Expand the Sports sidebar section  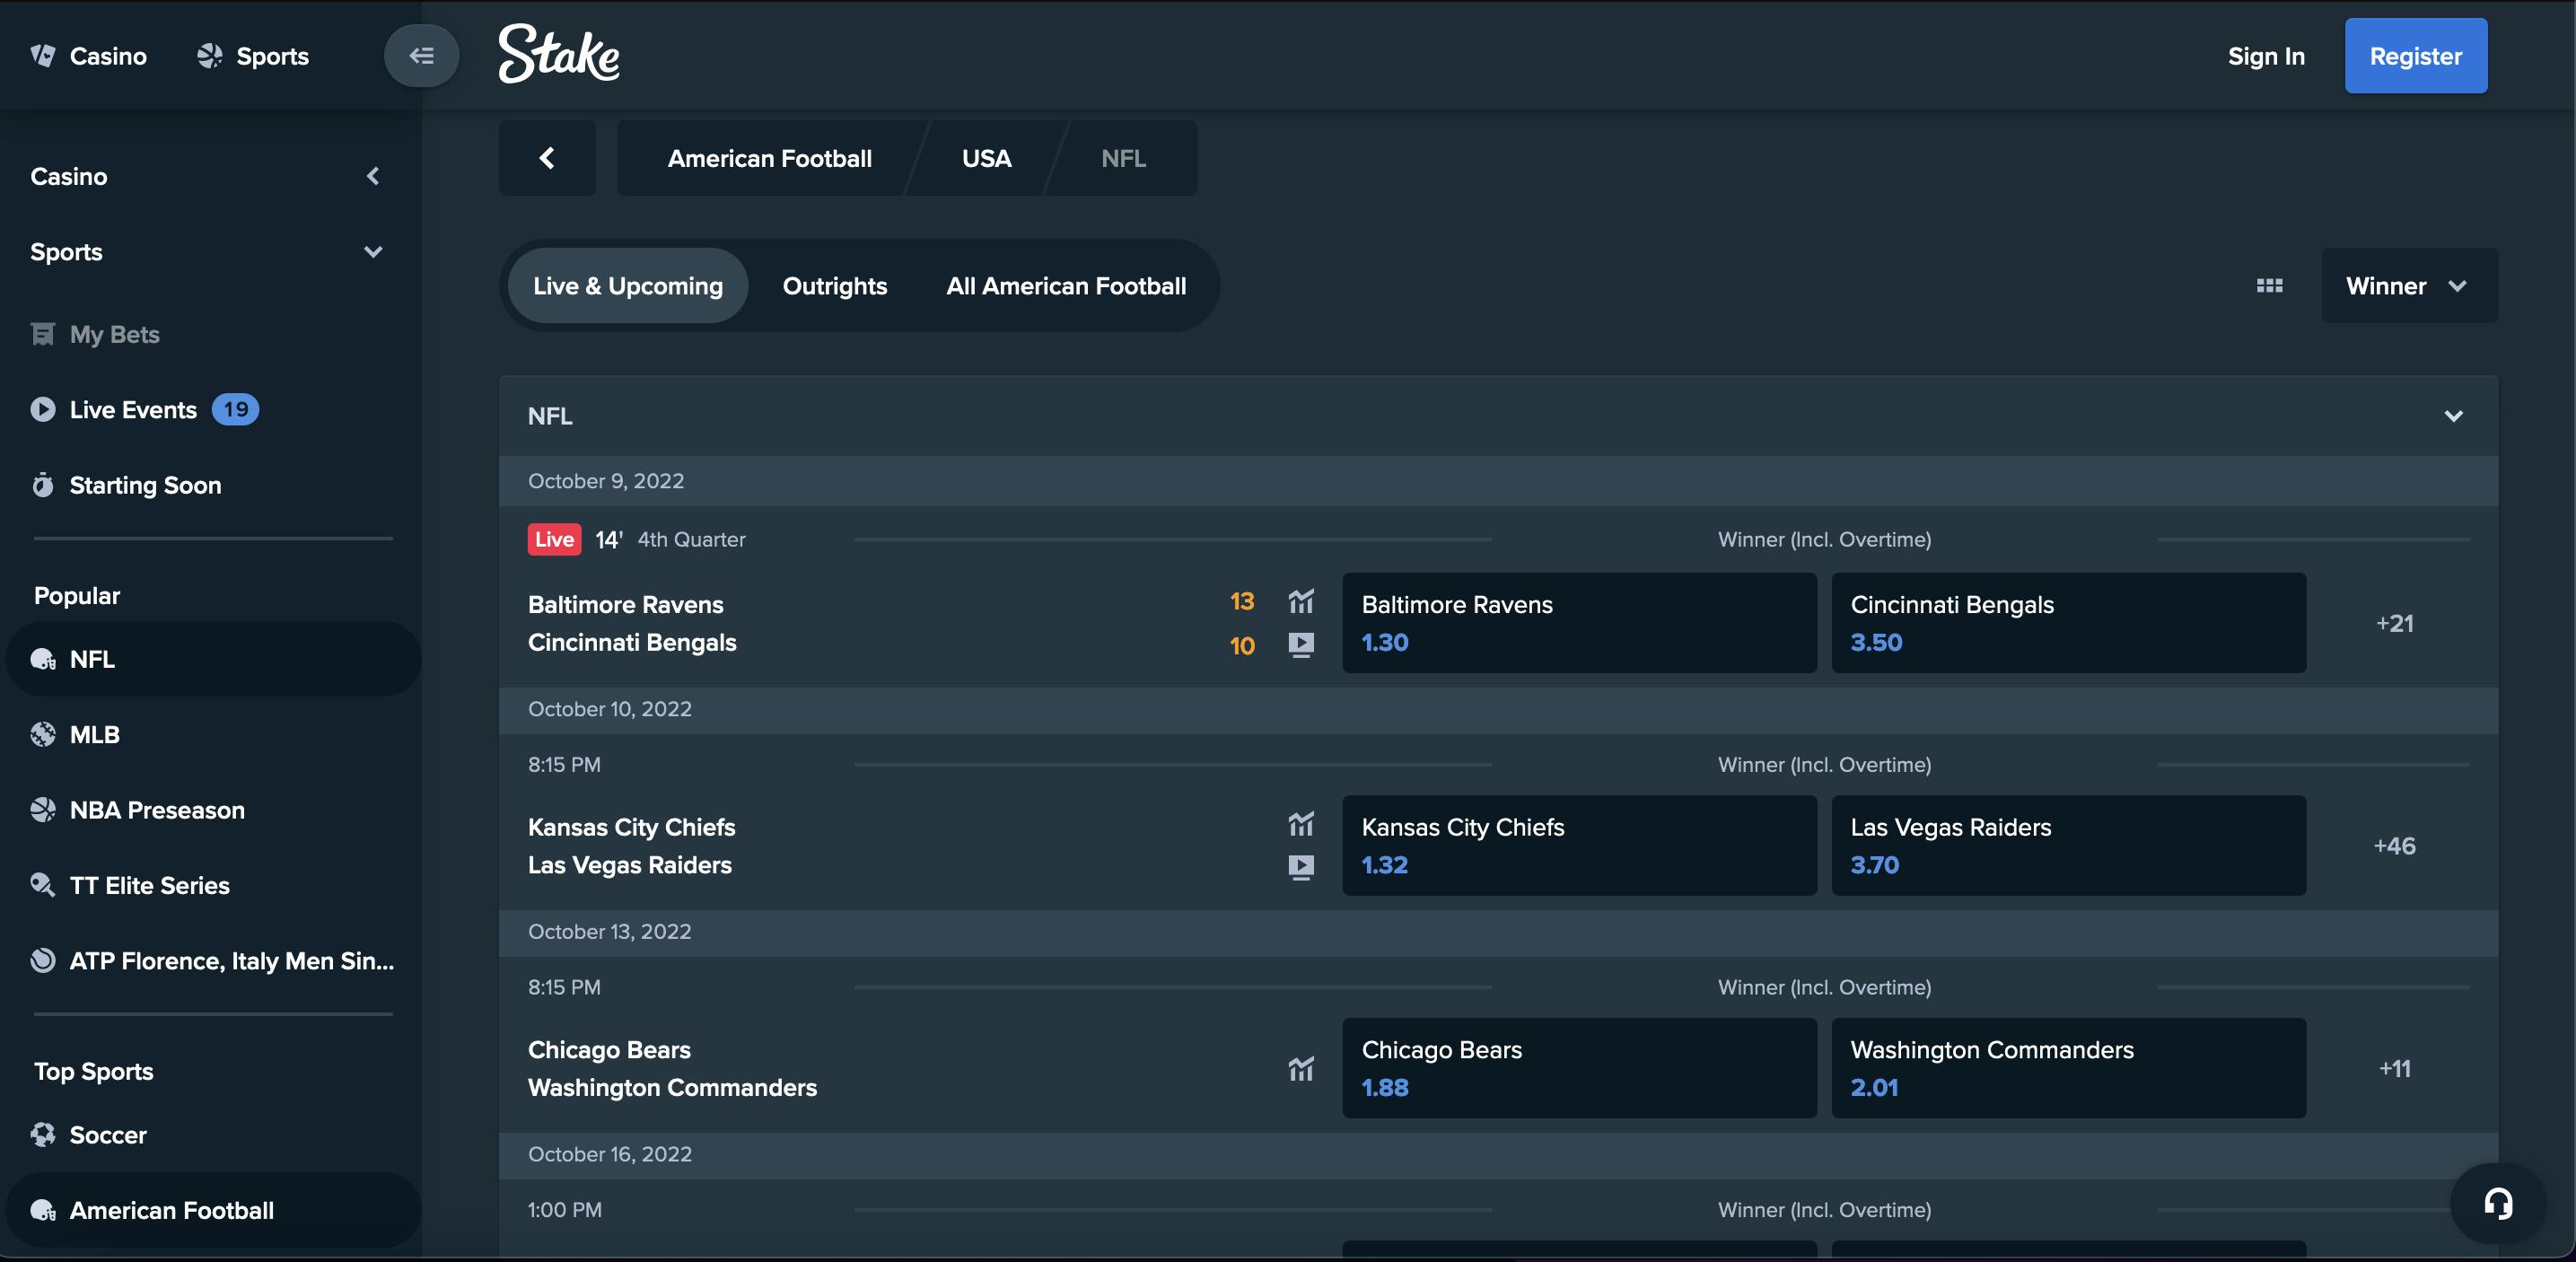tap(373, 252)
